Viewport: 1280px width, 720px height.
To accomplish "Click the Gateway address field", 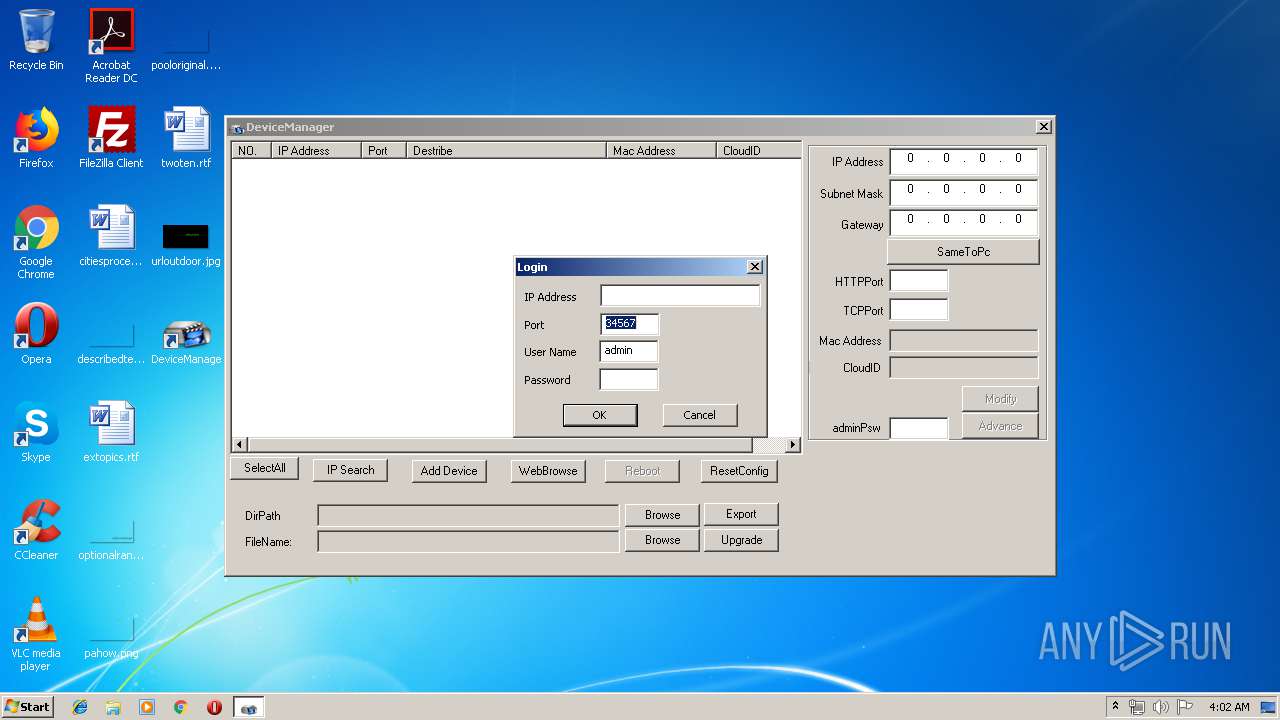I will coord(963,221).
